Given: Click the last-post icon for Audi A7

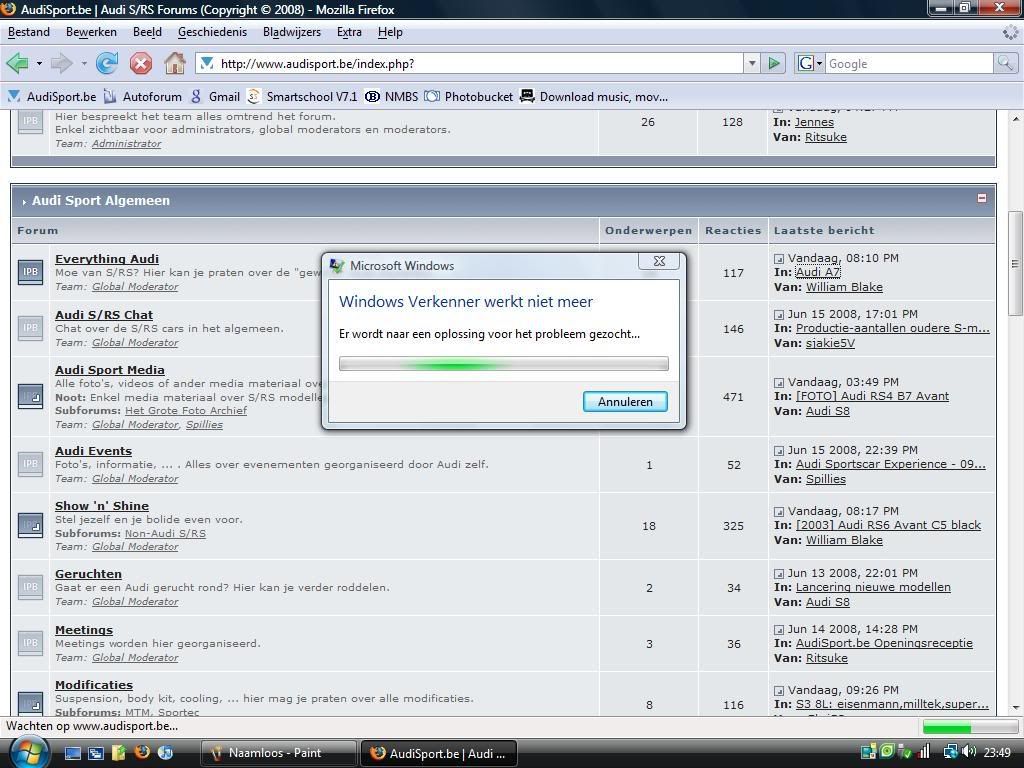Looking at the screenshot, I should (x=778, y=259).
